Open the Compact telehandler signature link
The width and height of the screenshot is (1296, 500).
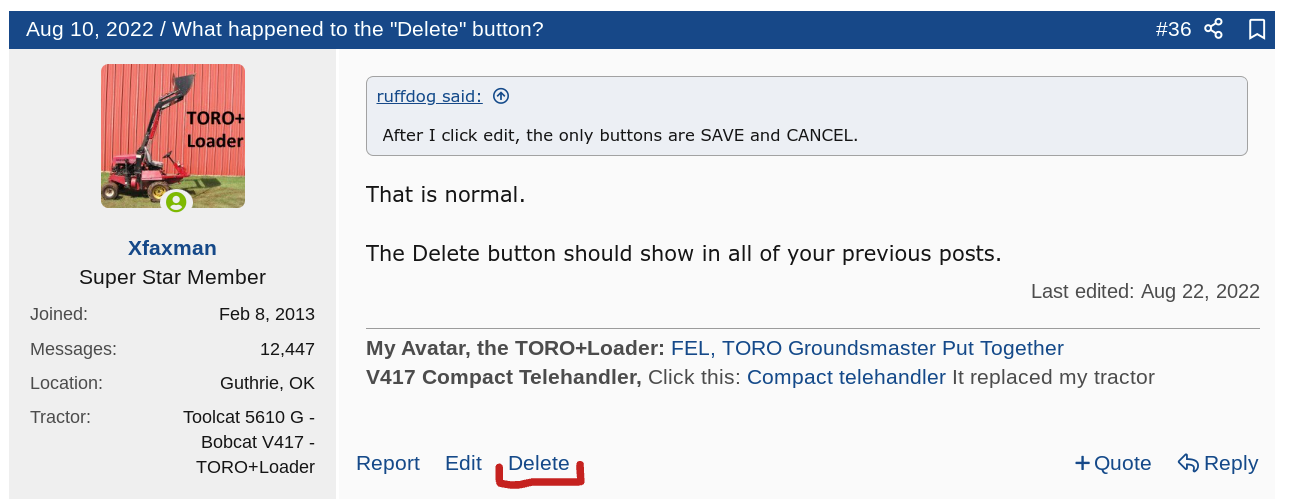click(x=846, y=377)
